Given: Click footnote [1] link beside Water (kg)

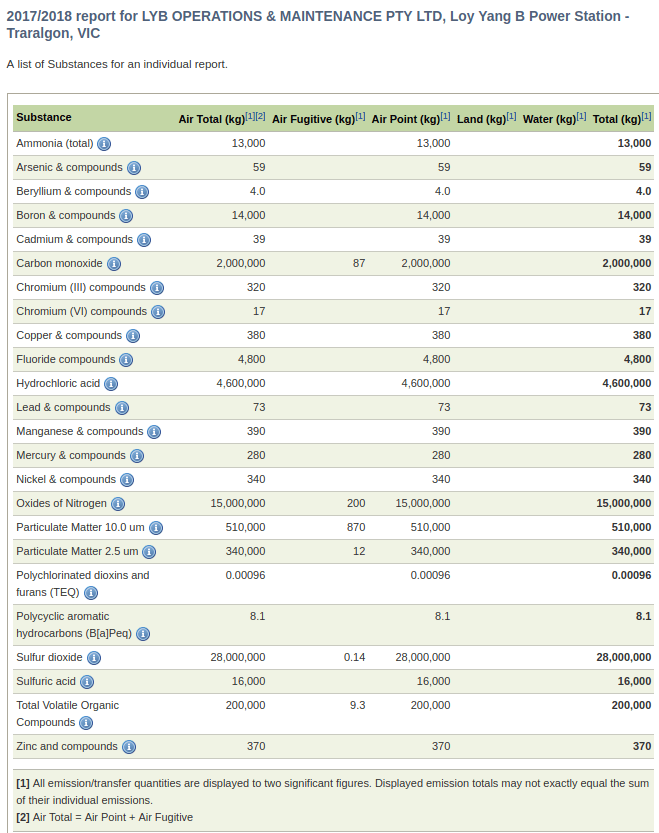Looking at the screenshot, I should click(x=581, y=117).
